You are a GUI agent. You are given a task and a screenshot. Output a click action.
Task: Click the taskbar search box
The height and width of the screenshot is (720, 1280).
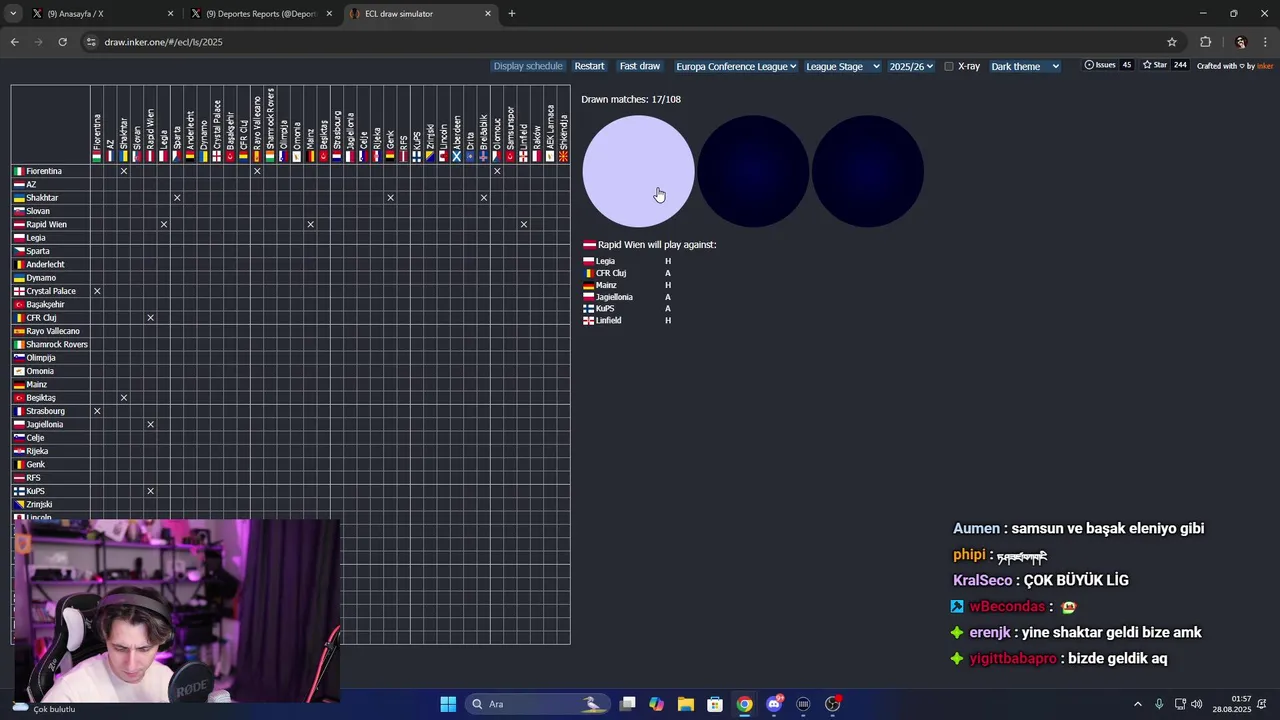(538, 704)
